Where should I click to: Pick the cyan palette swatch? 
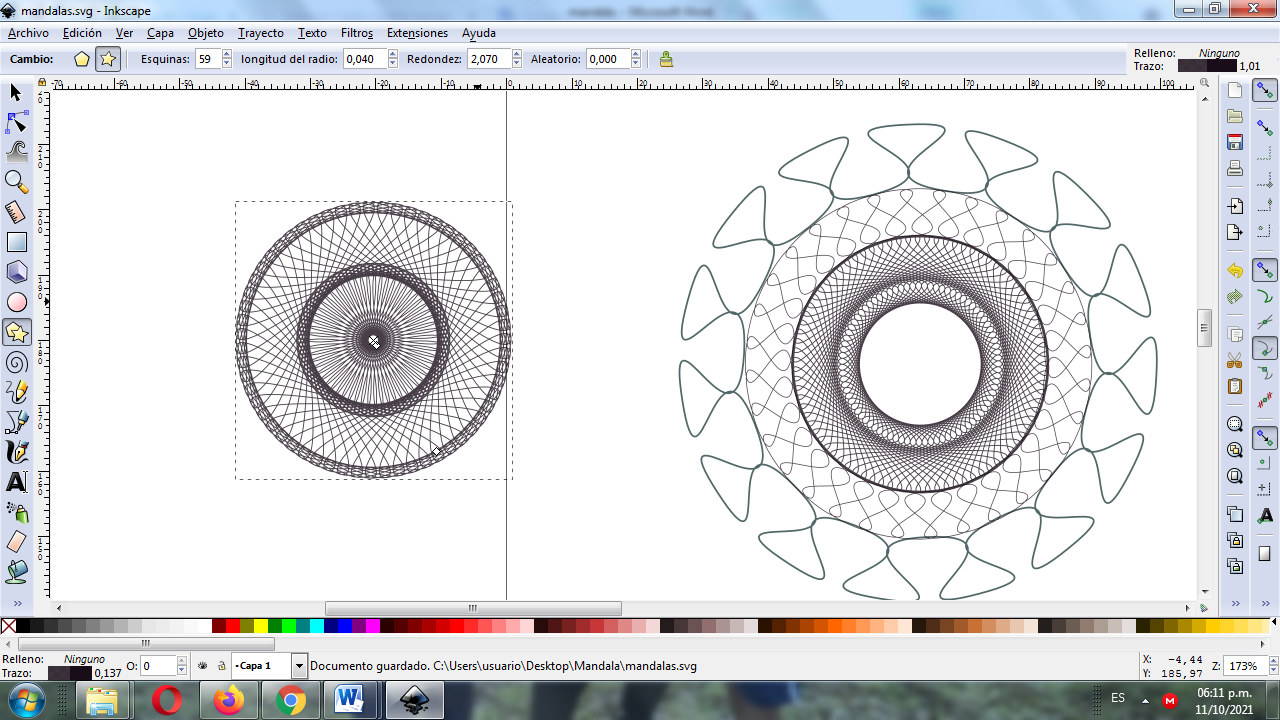(317, 626)
